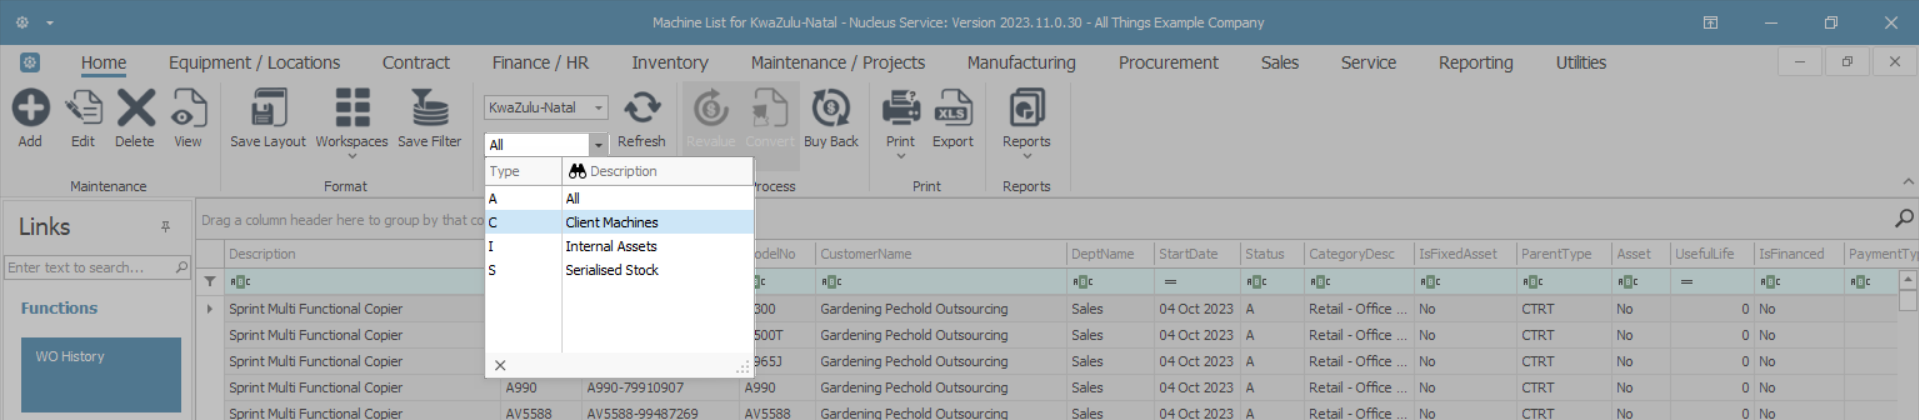The width and height of the screenshot is (1919, 420).
Task: Close the type dropdown popup with X
Action: pyautogui.click(x=500, y=366)
